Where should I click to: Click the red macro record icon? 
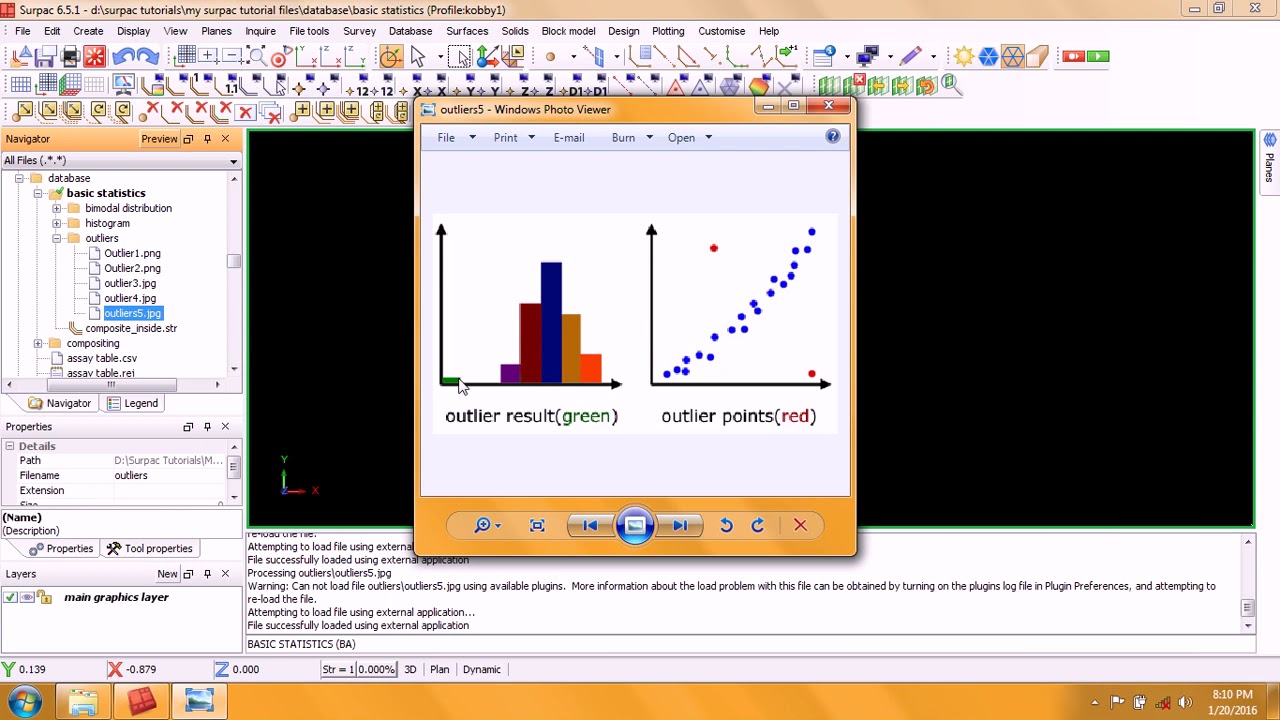tap(1074, 57)
